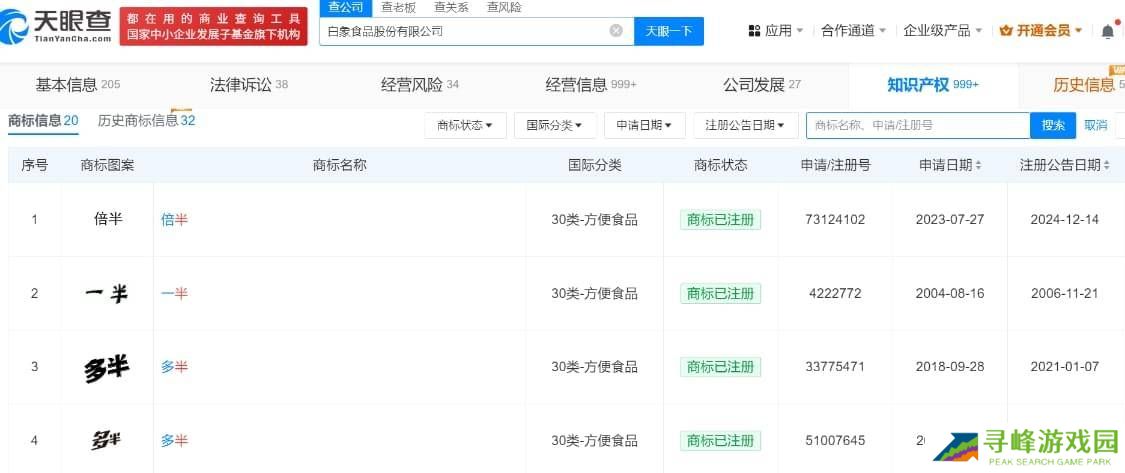Click application date 2023-07-27
The height and width of the screenshot is (473, 1125).
tap(950, 220)
